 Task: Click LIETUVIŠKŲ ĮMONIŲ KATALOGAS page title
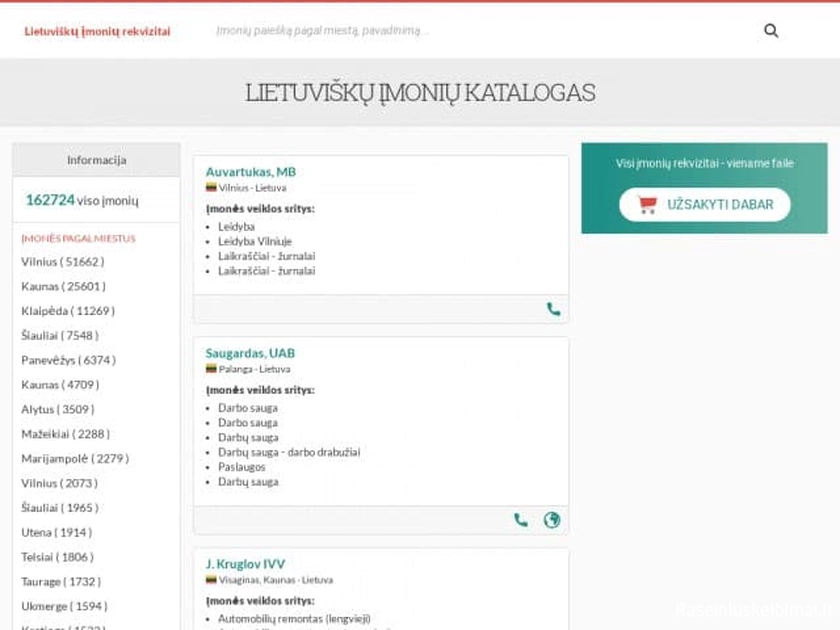pyautogui.click(x=420, y=93)
